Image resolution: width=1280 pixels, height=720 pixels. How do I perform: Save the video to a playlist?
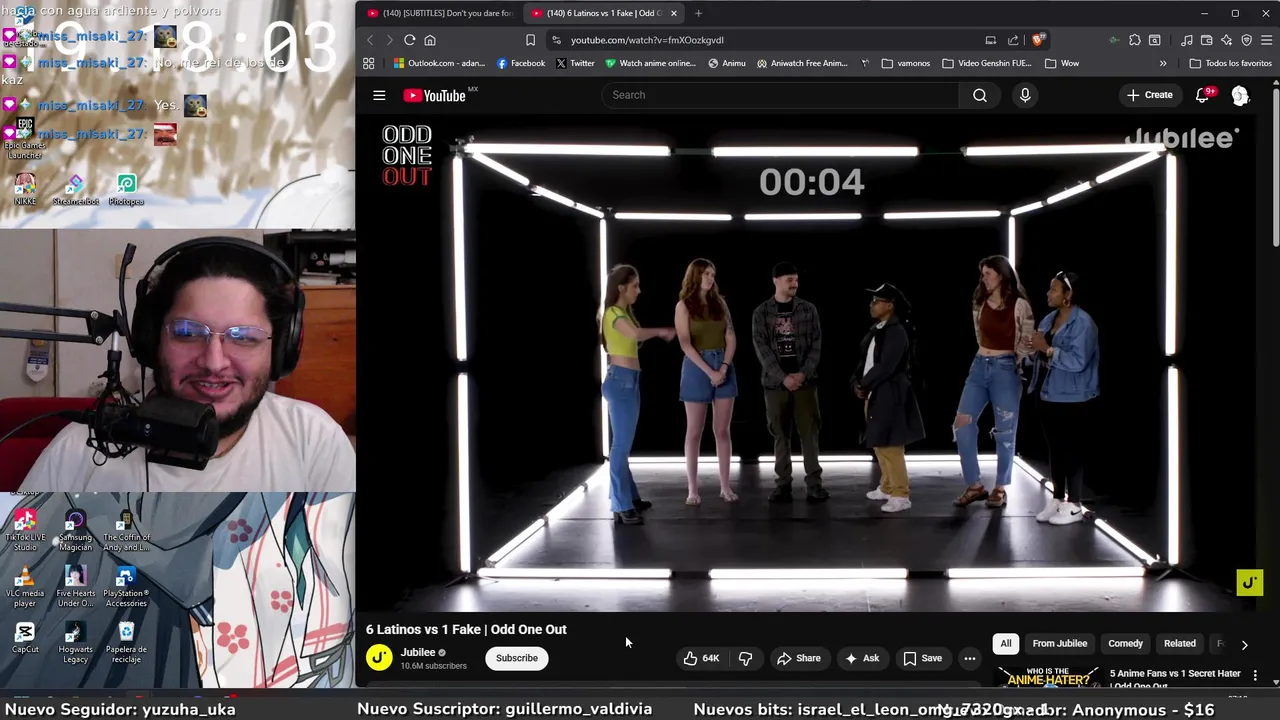[923, 658]
